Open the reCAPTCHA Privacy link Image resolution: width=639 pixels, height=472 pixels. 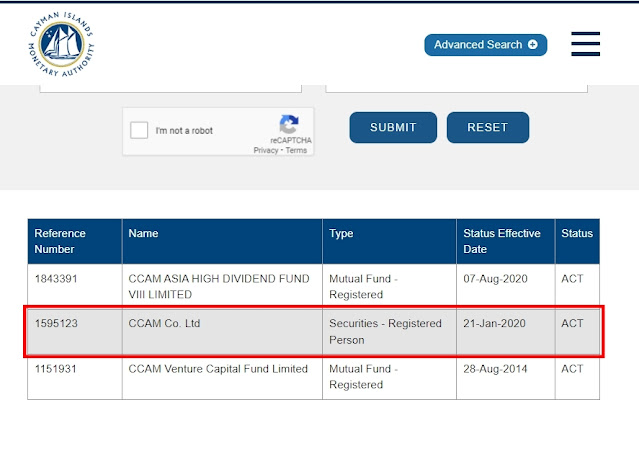coord(266,150)
